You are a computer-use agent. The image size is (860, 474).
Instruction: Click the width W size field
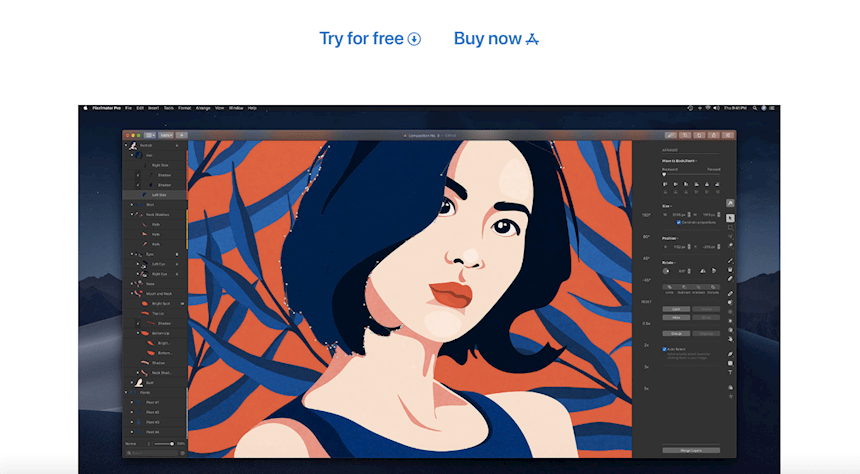point(680,215)
